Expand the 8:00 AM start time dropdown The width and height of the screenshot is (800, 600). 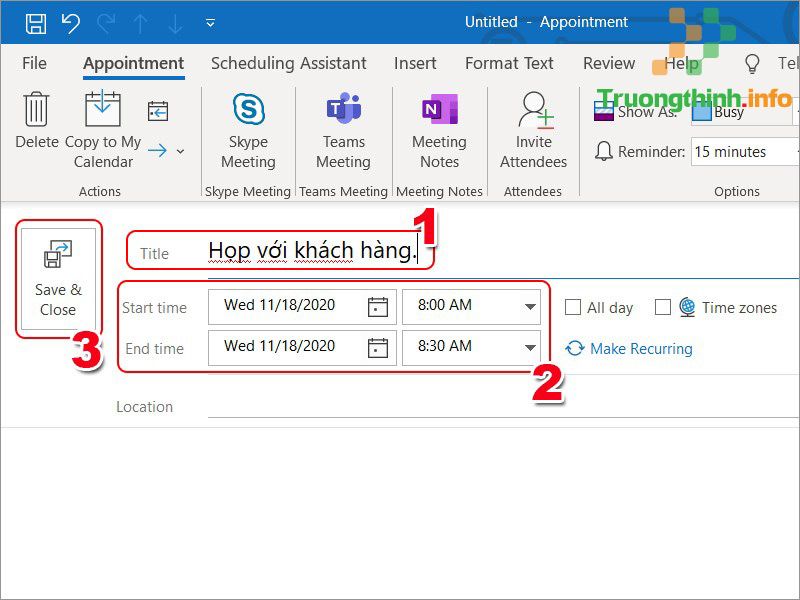[530, 307]
